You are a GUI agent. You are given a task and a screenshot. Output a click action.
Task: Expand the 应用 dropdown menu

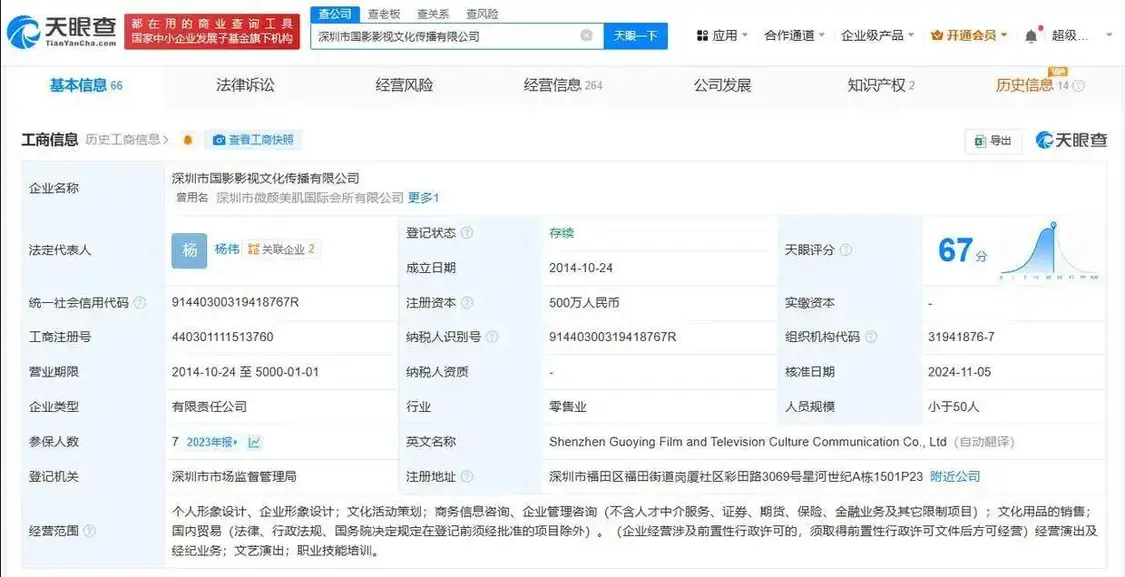click(722, 35)
